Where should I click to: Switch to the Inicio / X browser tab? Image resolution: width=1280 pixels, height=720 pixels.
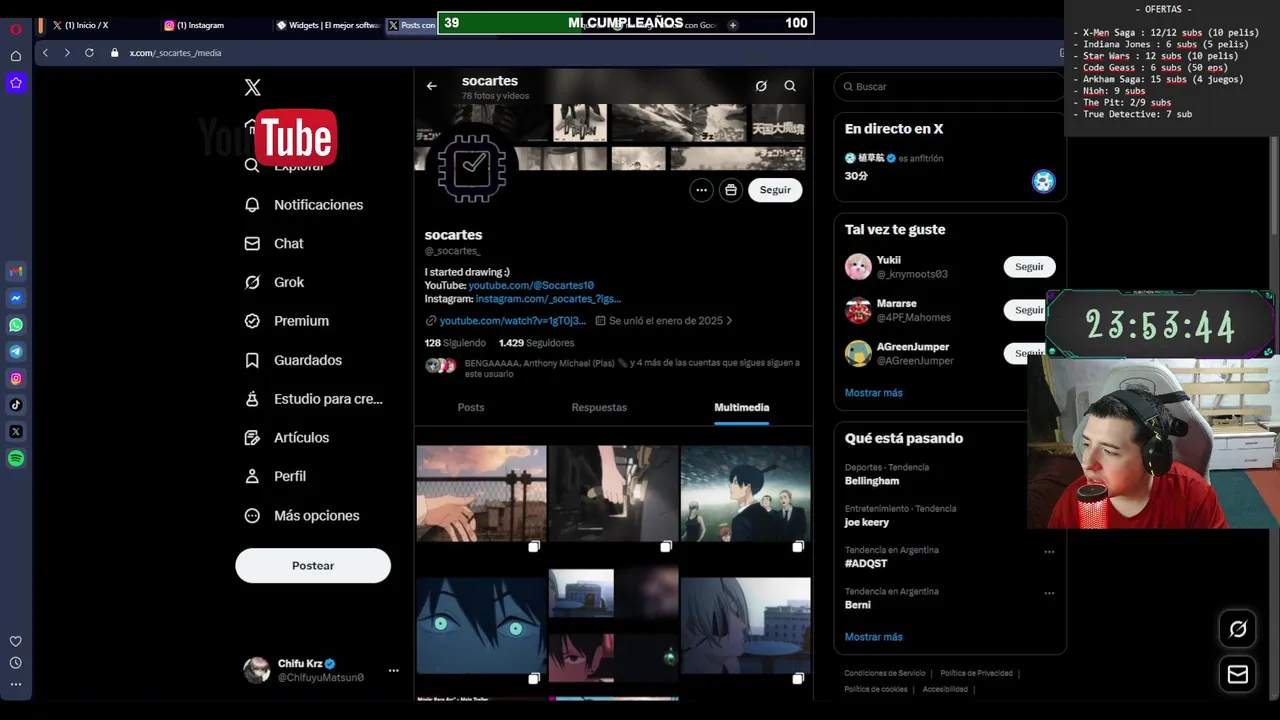click(100, 25)
